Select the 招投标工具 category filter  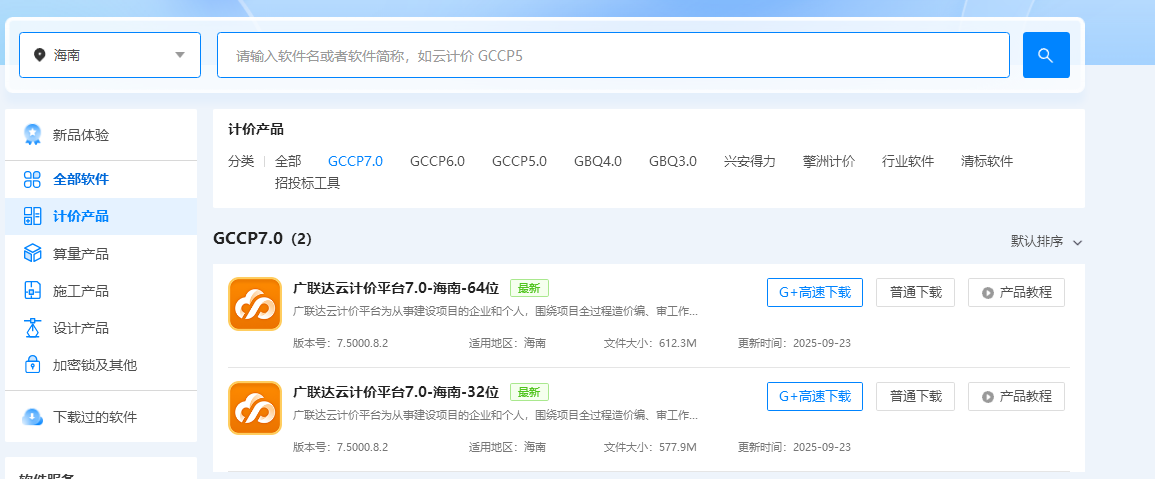tap(308, 183)
